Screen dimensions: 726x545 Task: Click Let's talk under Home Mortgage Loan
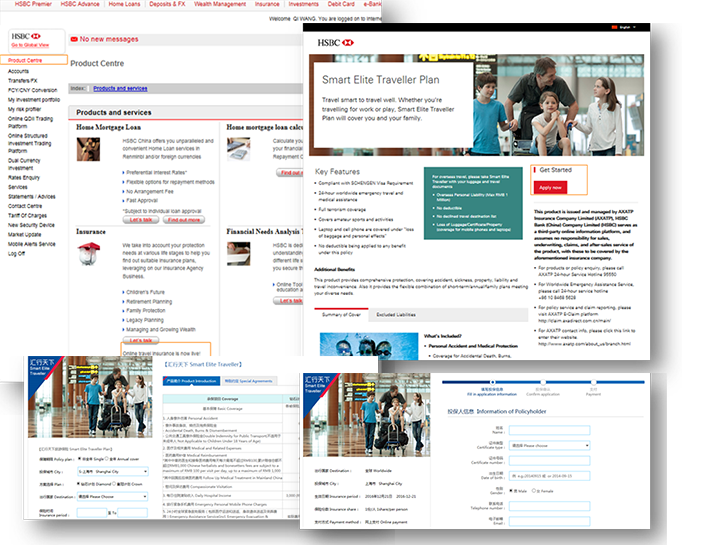141,220
